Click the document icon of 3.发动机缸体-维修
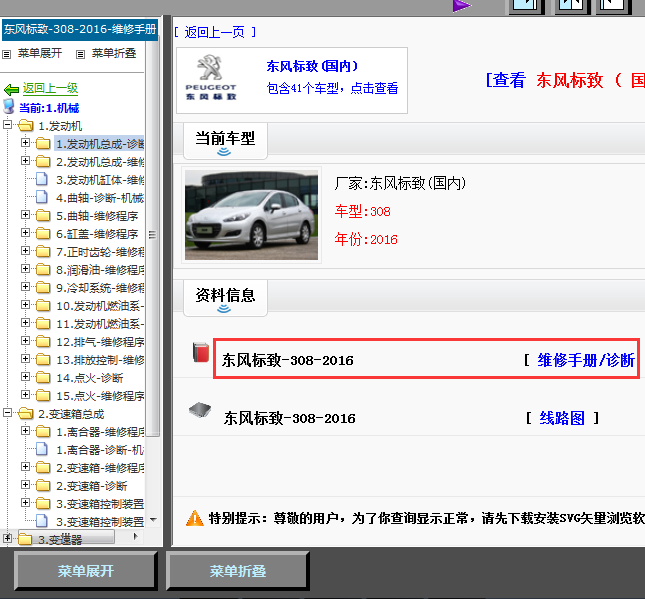The width and height of the screenshot is (645, 599). tap(42, 179)
